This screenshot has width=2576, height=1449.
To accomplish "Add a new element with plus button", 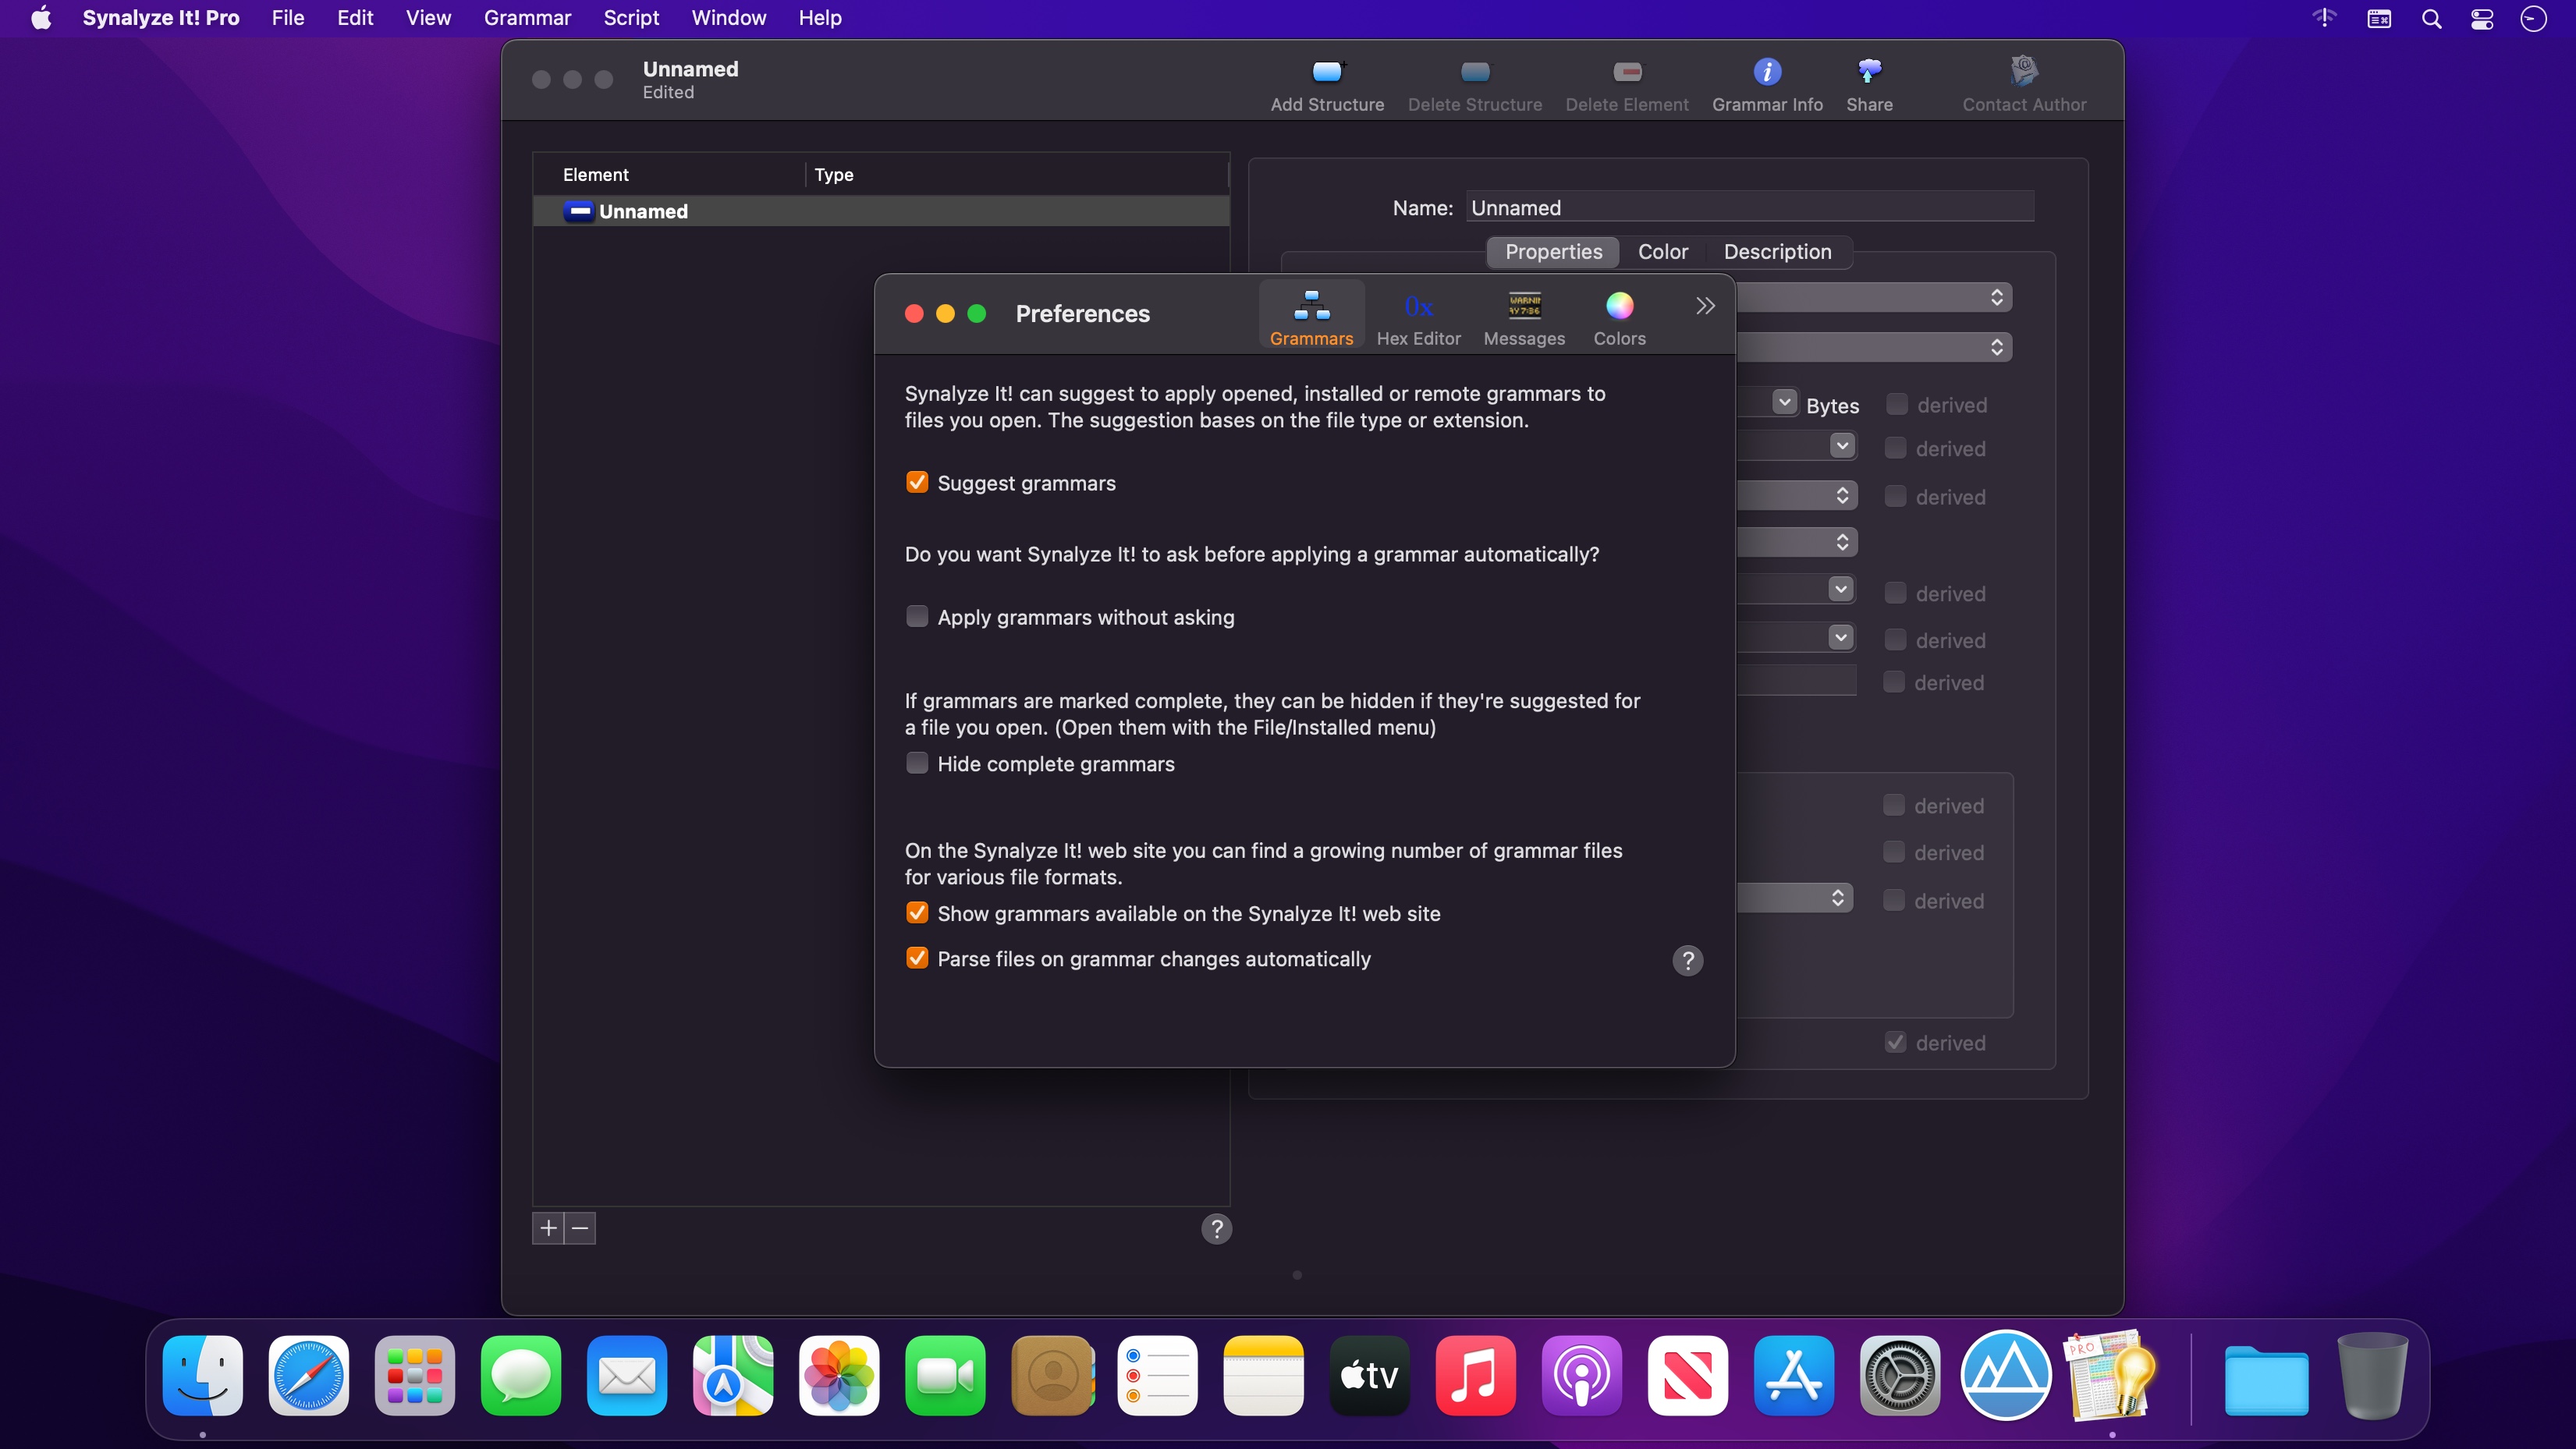I will 548,1228.
